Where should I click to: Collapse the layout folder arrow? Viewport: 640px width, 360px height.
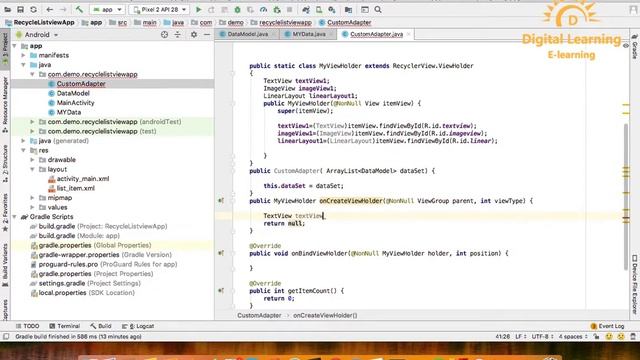coord(33,169)
